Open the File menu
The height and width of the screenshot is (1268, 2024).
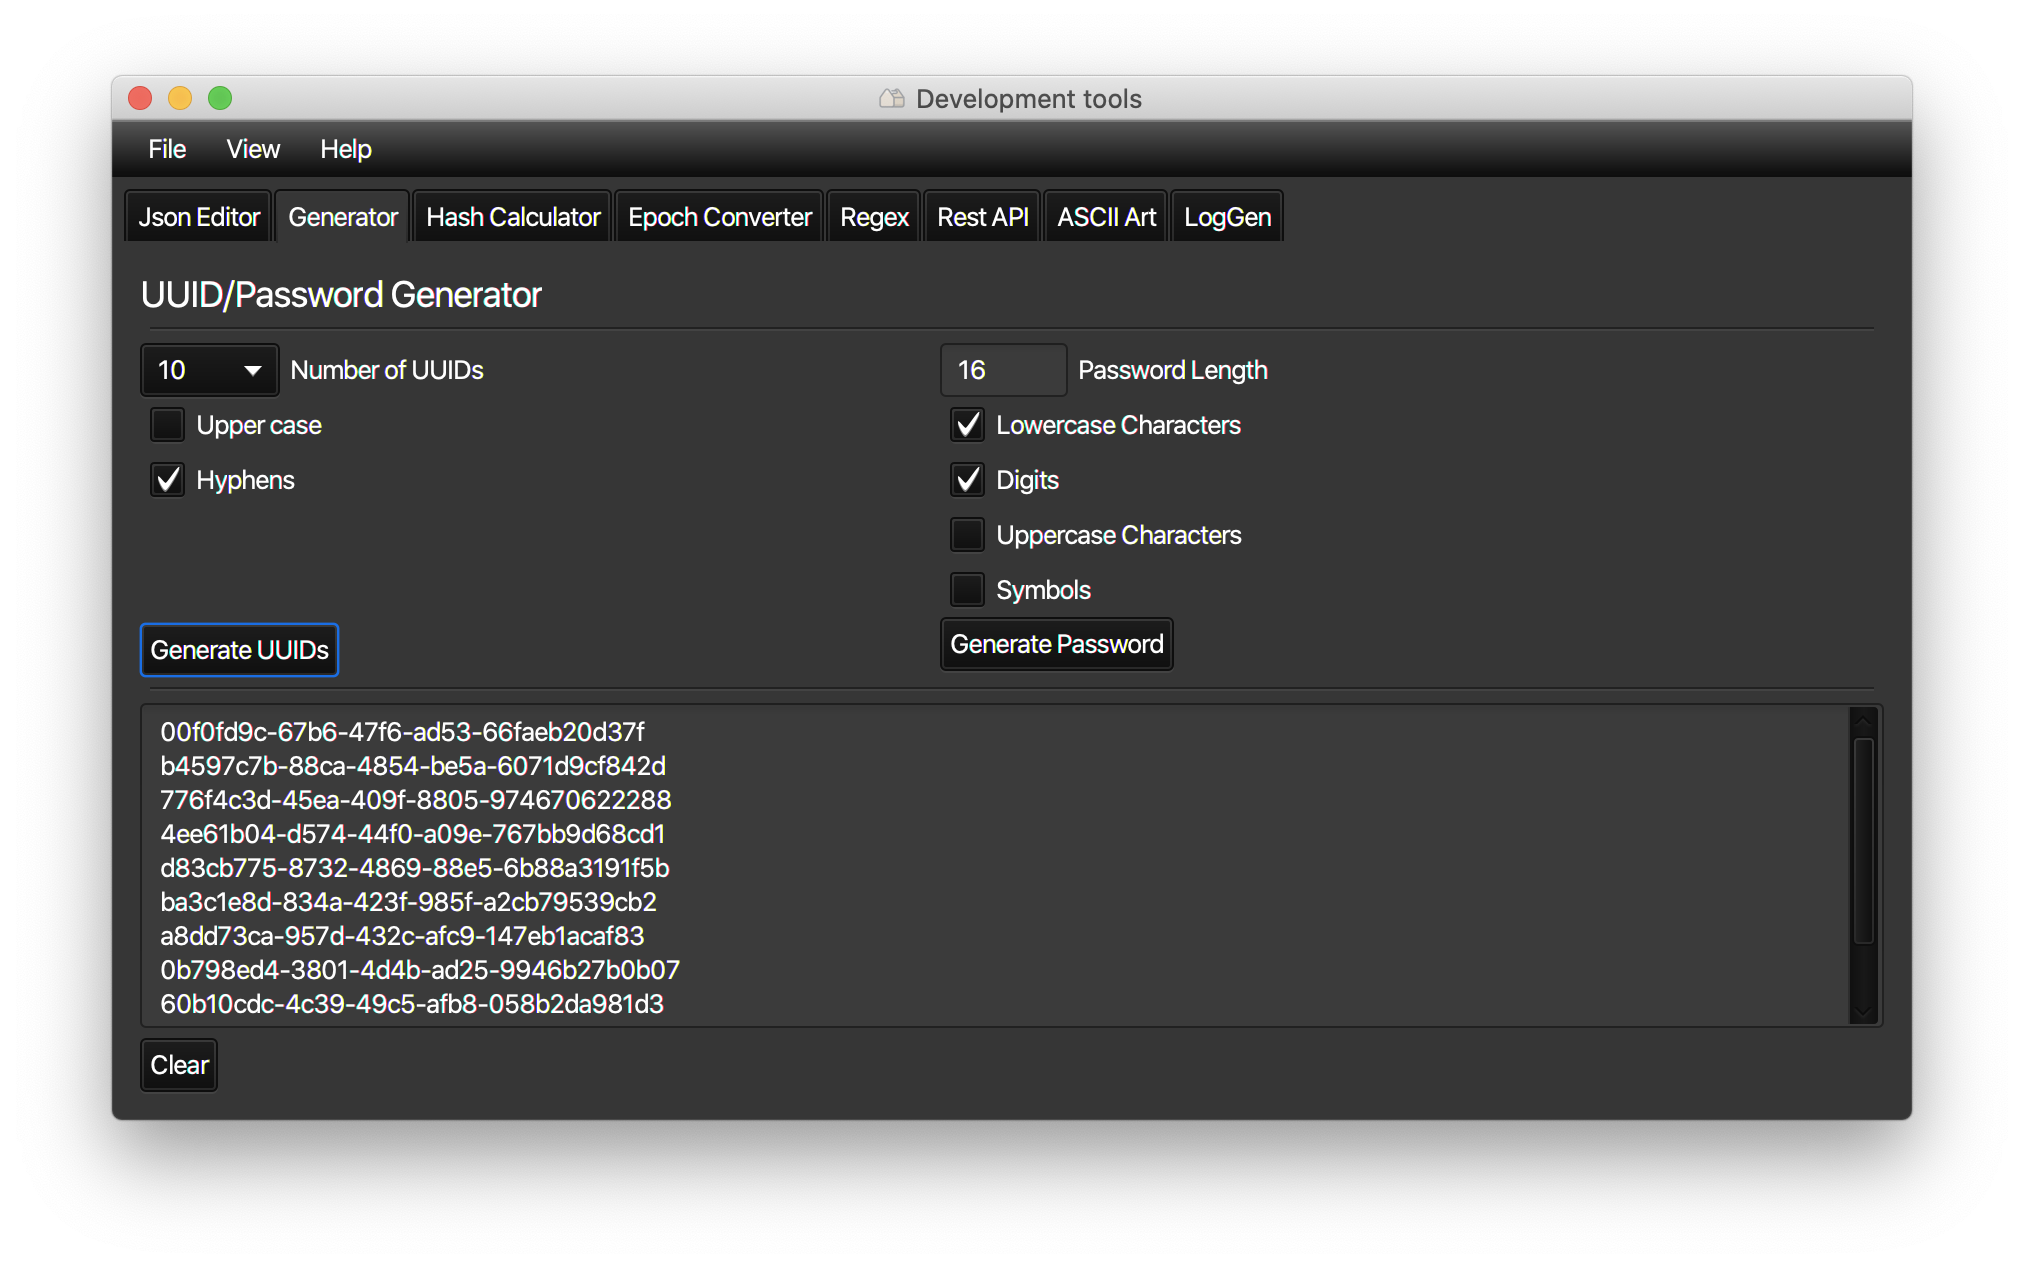pyautogui.click(x=167, y=149)
